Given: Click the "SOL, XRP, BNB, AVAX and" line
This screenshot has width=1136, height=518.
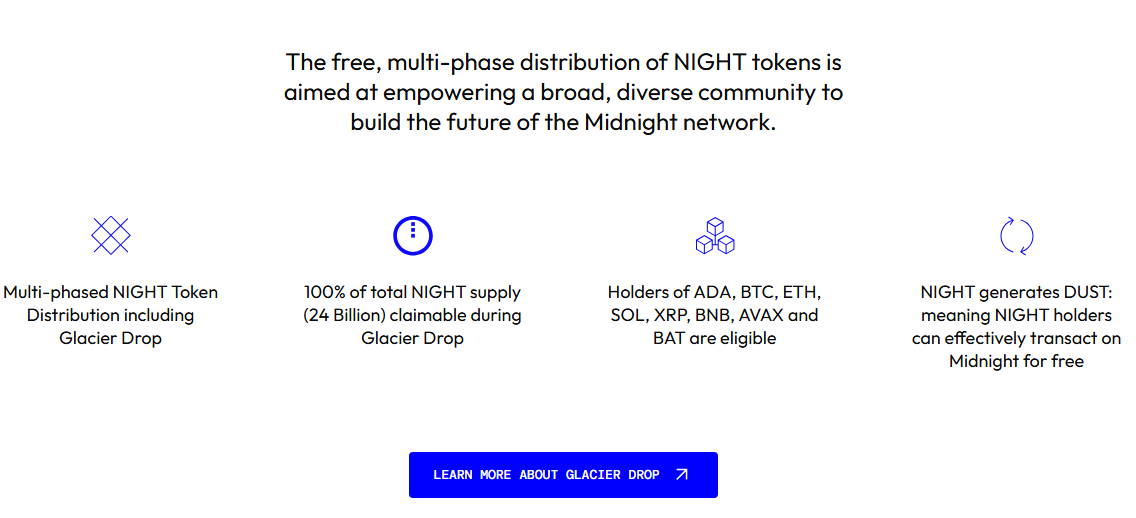Looking at the screenshot, I should [x=714, y=315].
